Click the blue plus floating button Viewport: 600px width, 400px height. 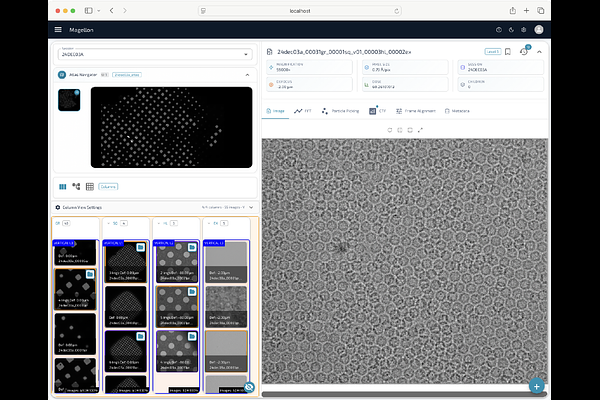click(x=537, y=387)
